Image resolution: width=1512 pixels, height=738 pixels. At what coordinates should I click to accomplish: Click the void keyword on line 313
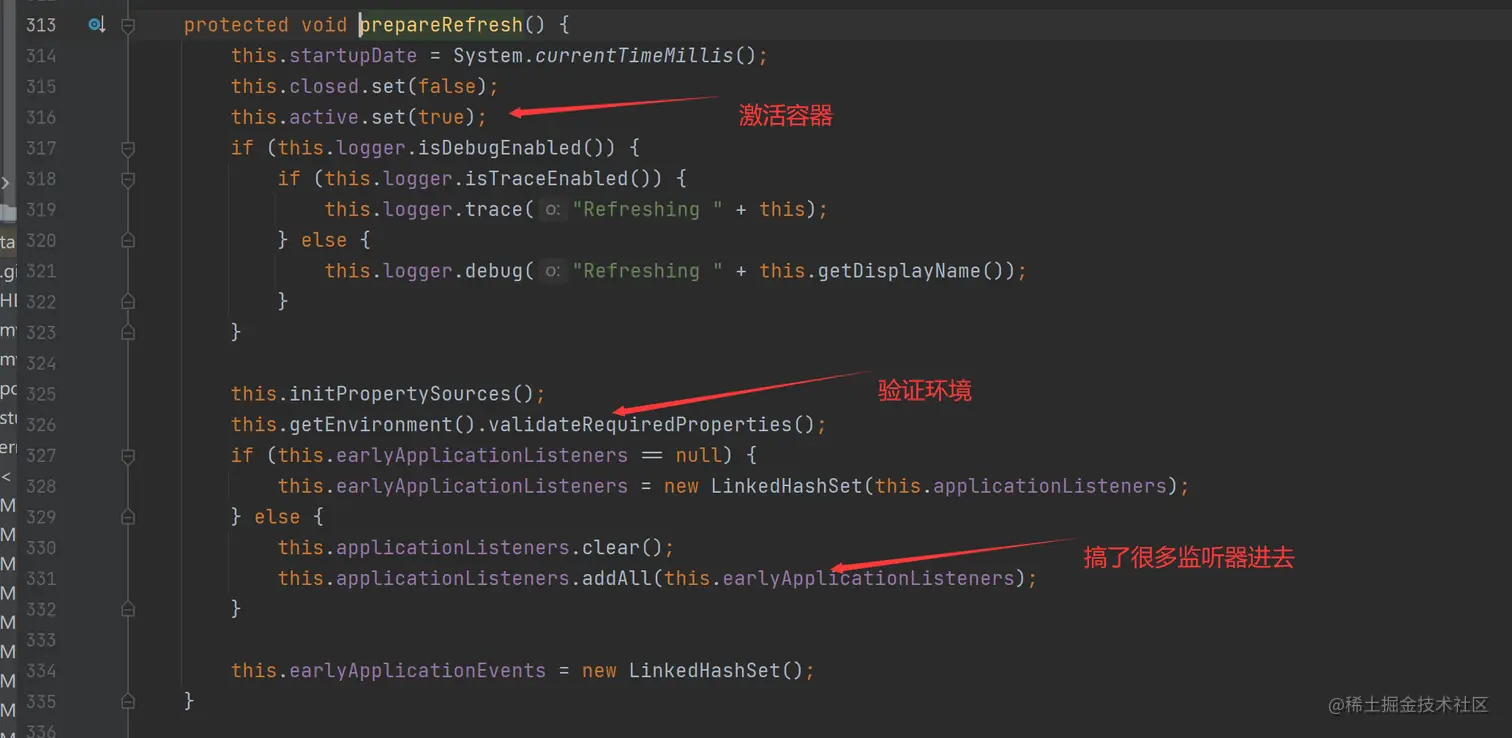point(324,25)
